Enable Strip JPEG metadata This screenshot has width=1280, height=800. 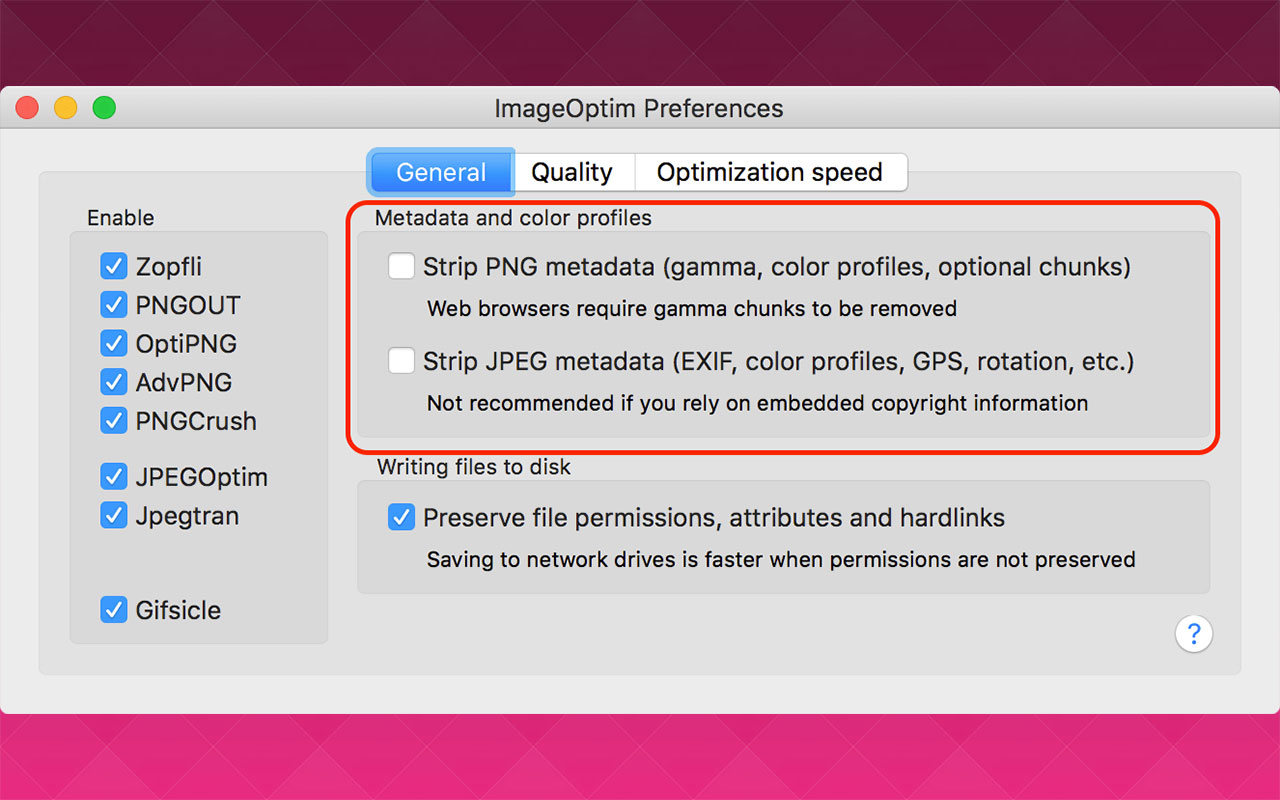(401, 361)
